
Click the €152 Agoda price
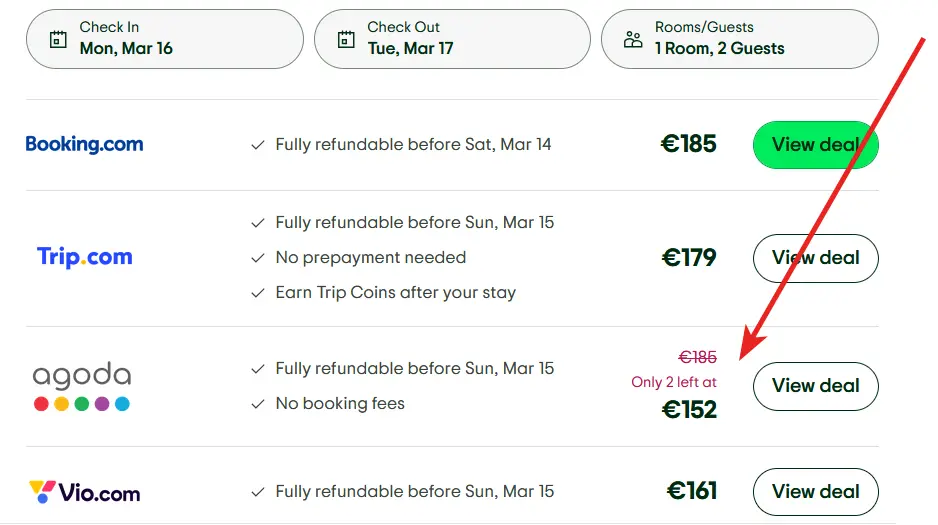pos(689,409)
